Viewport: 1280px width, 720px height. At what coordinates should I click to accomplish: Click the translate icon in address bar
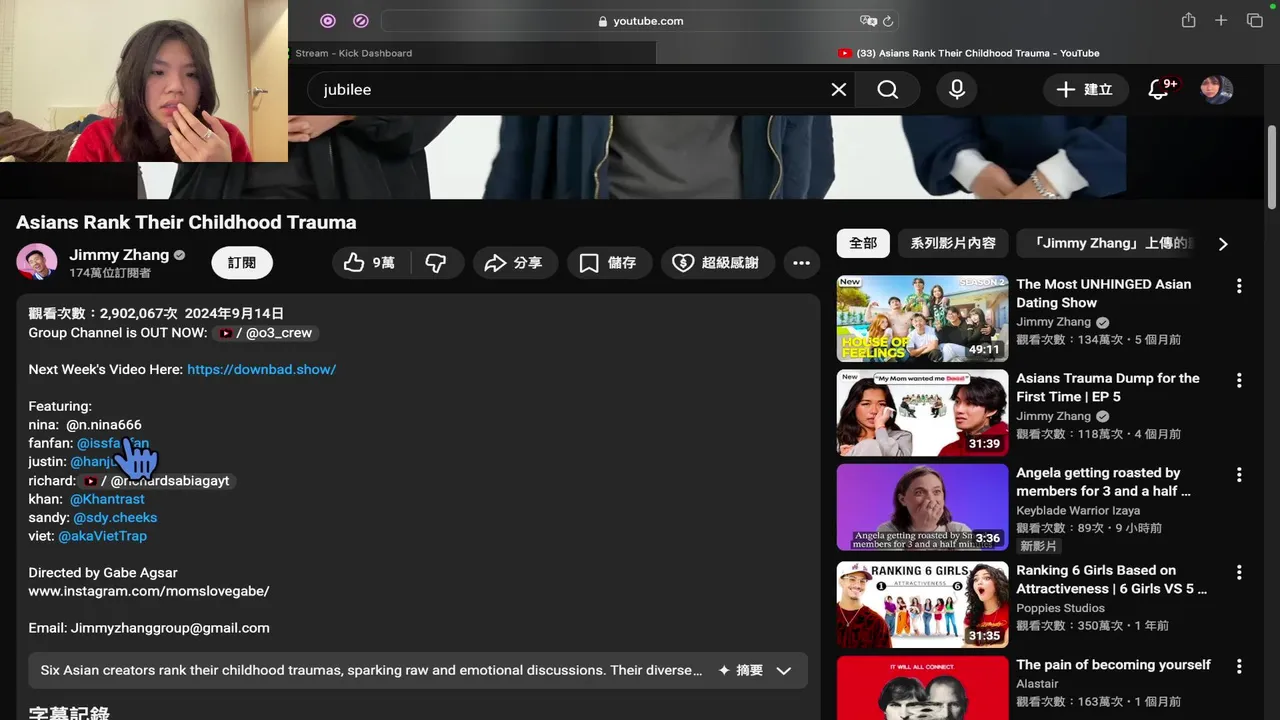[x=868, y=21]
